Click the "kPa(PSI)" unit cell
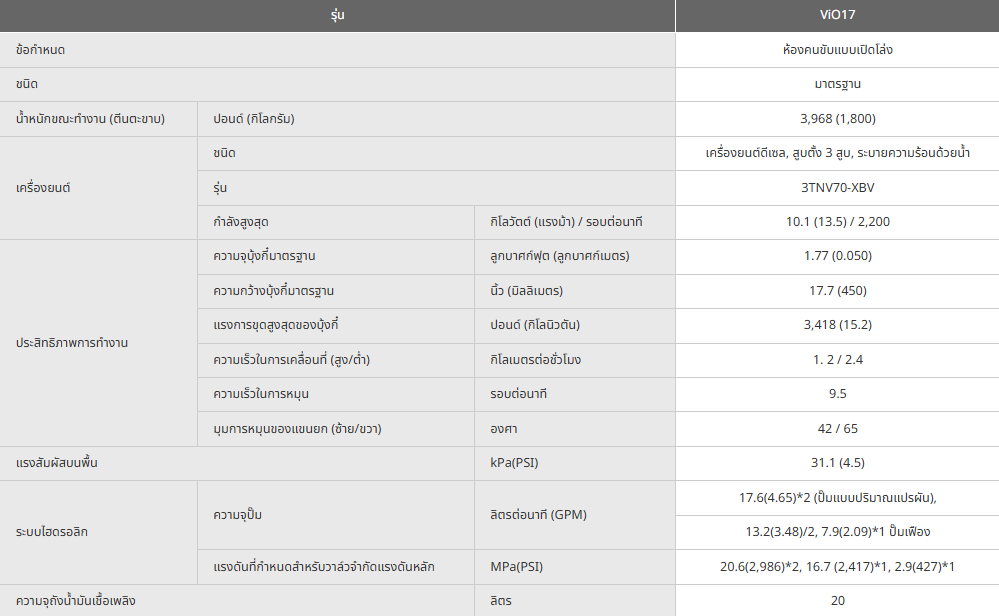 [x=514, y=463]
